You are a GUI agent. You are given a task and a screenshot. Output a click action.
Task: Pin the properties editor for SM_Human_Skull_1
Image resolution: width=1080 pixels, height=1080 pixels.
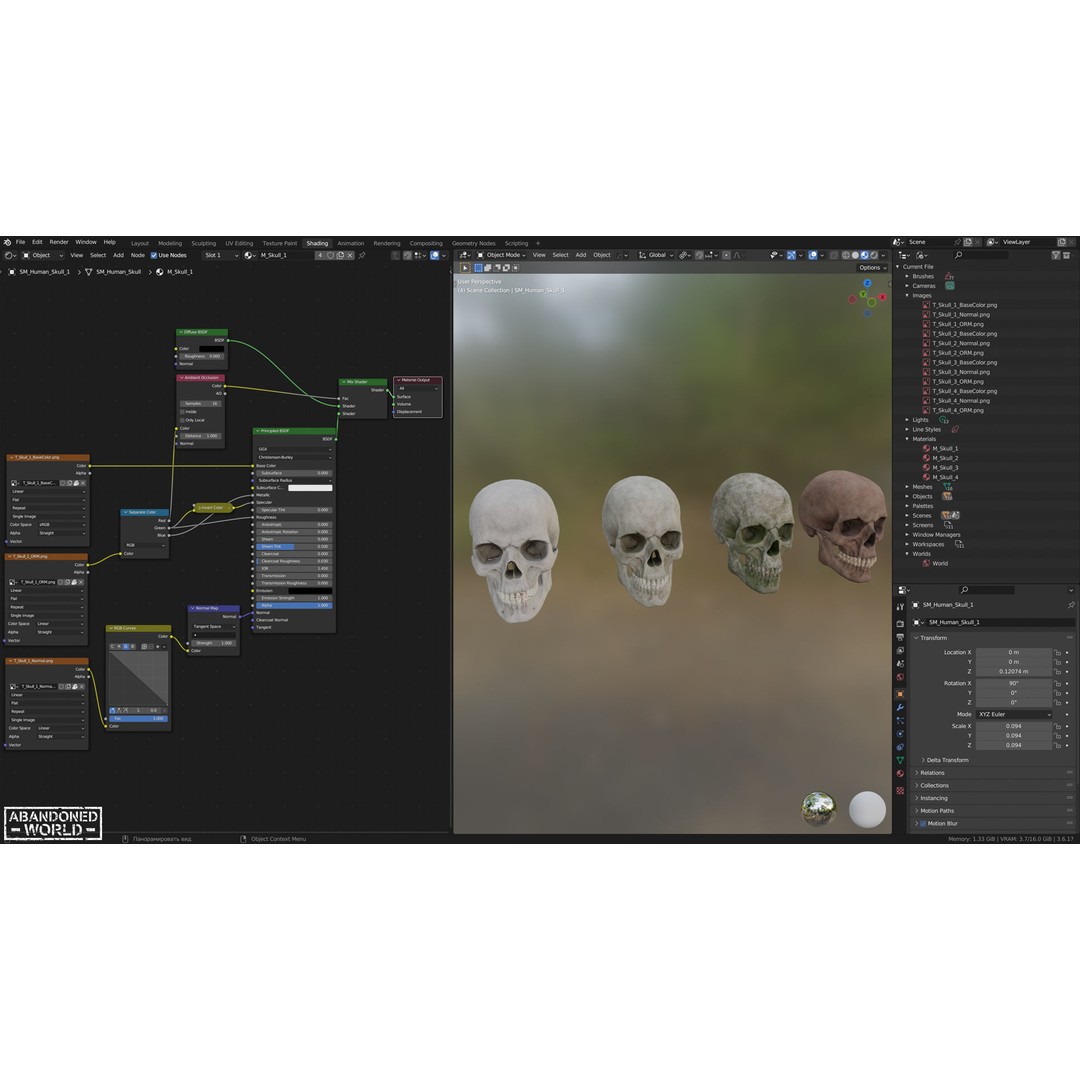pyautogui.click(x=1071, y=605)
